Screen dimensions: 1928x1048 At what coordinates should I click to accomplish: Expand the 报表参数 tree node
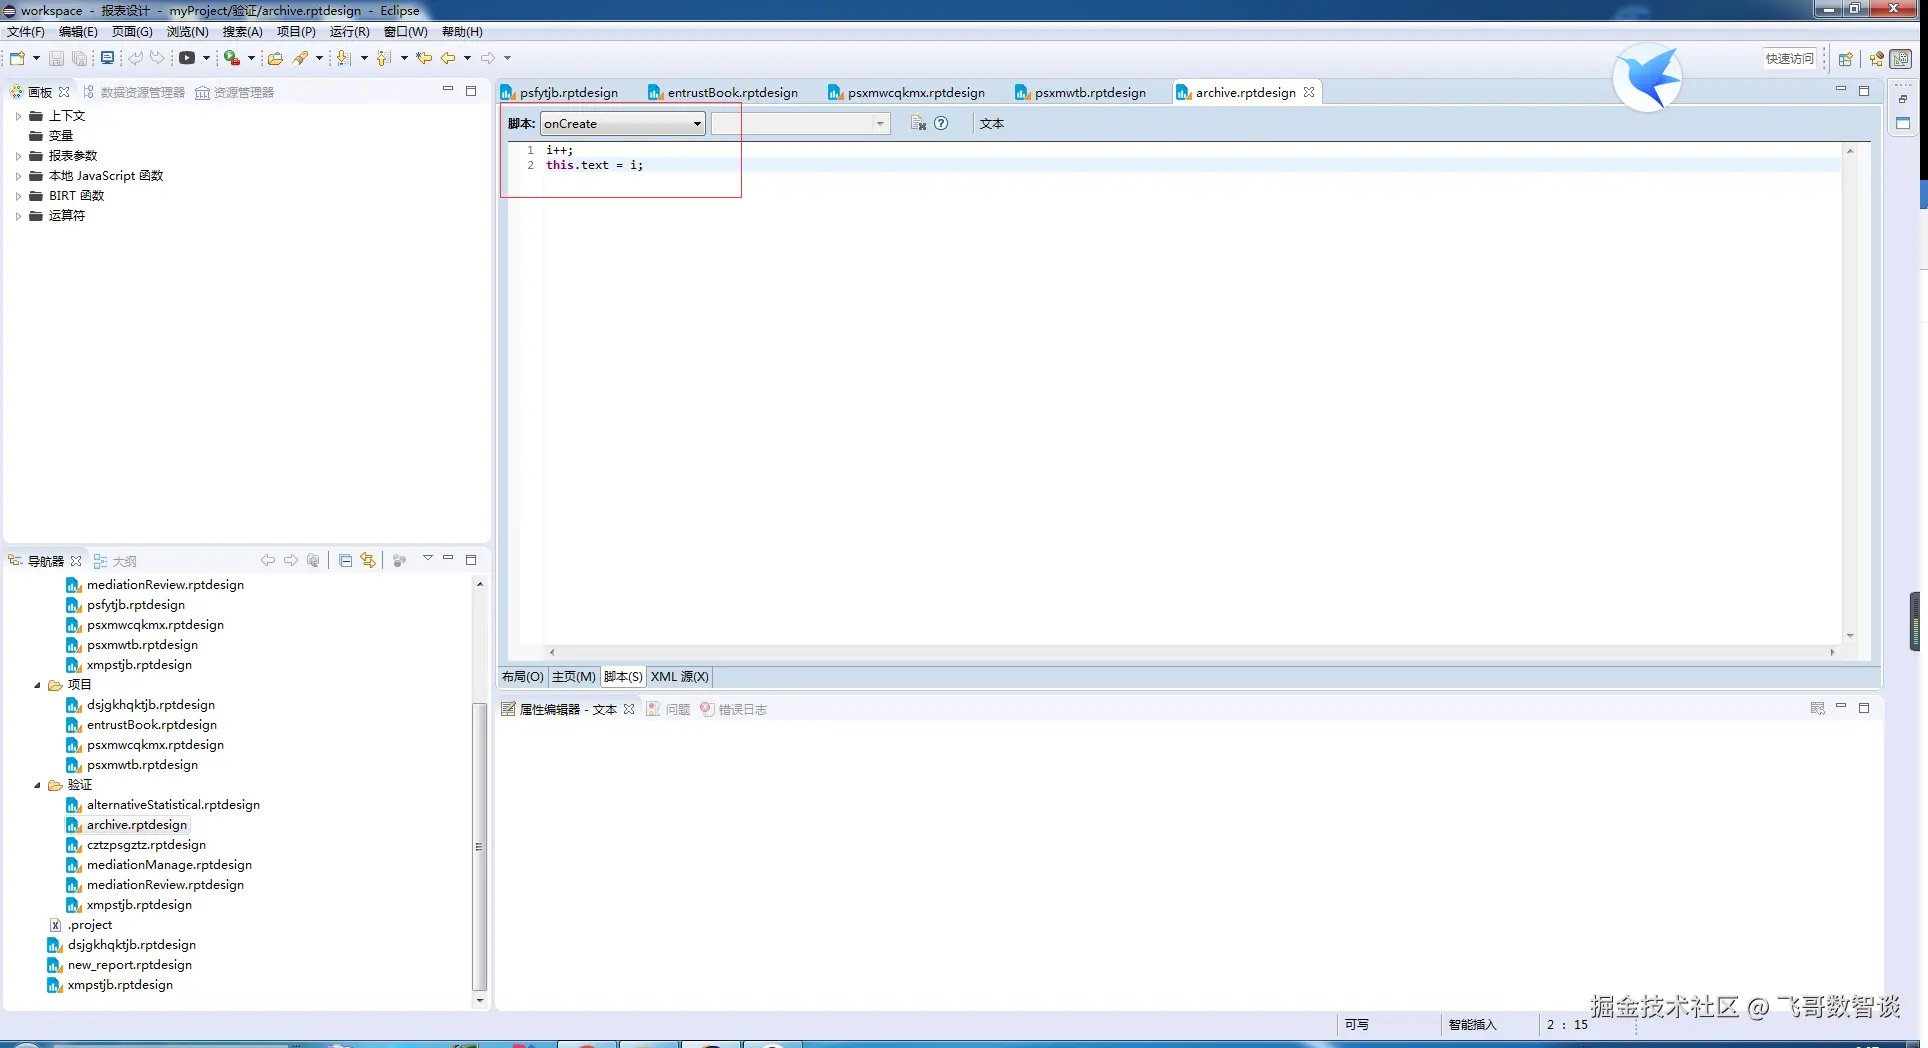coord(18,156)
